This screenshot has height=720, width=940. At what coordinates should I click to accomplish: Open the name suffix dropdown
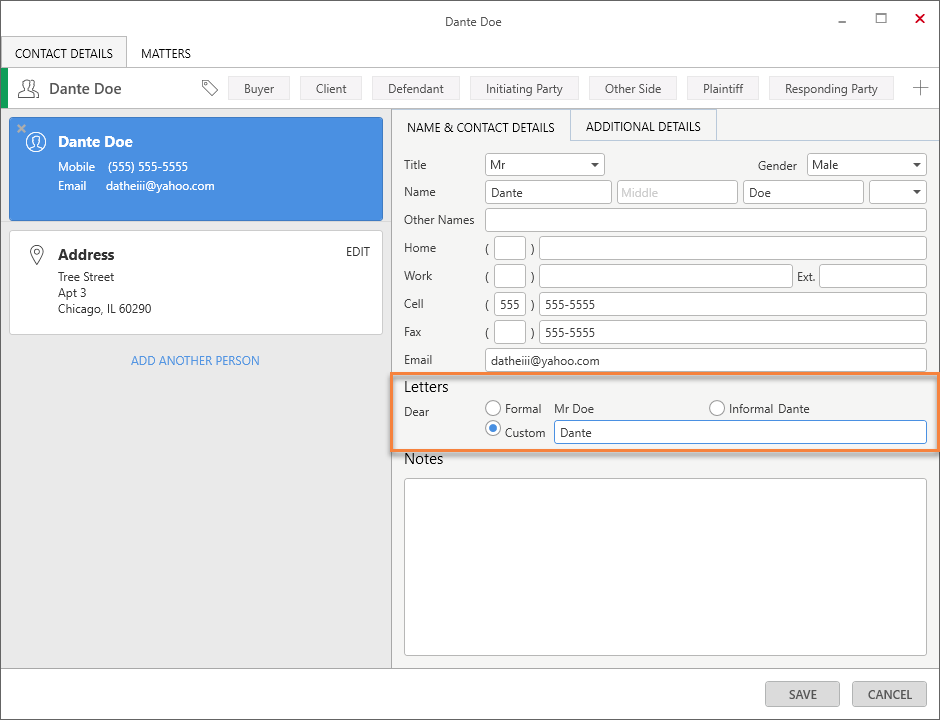(x=897, y=192)
